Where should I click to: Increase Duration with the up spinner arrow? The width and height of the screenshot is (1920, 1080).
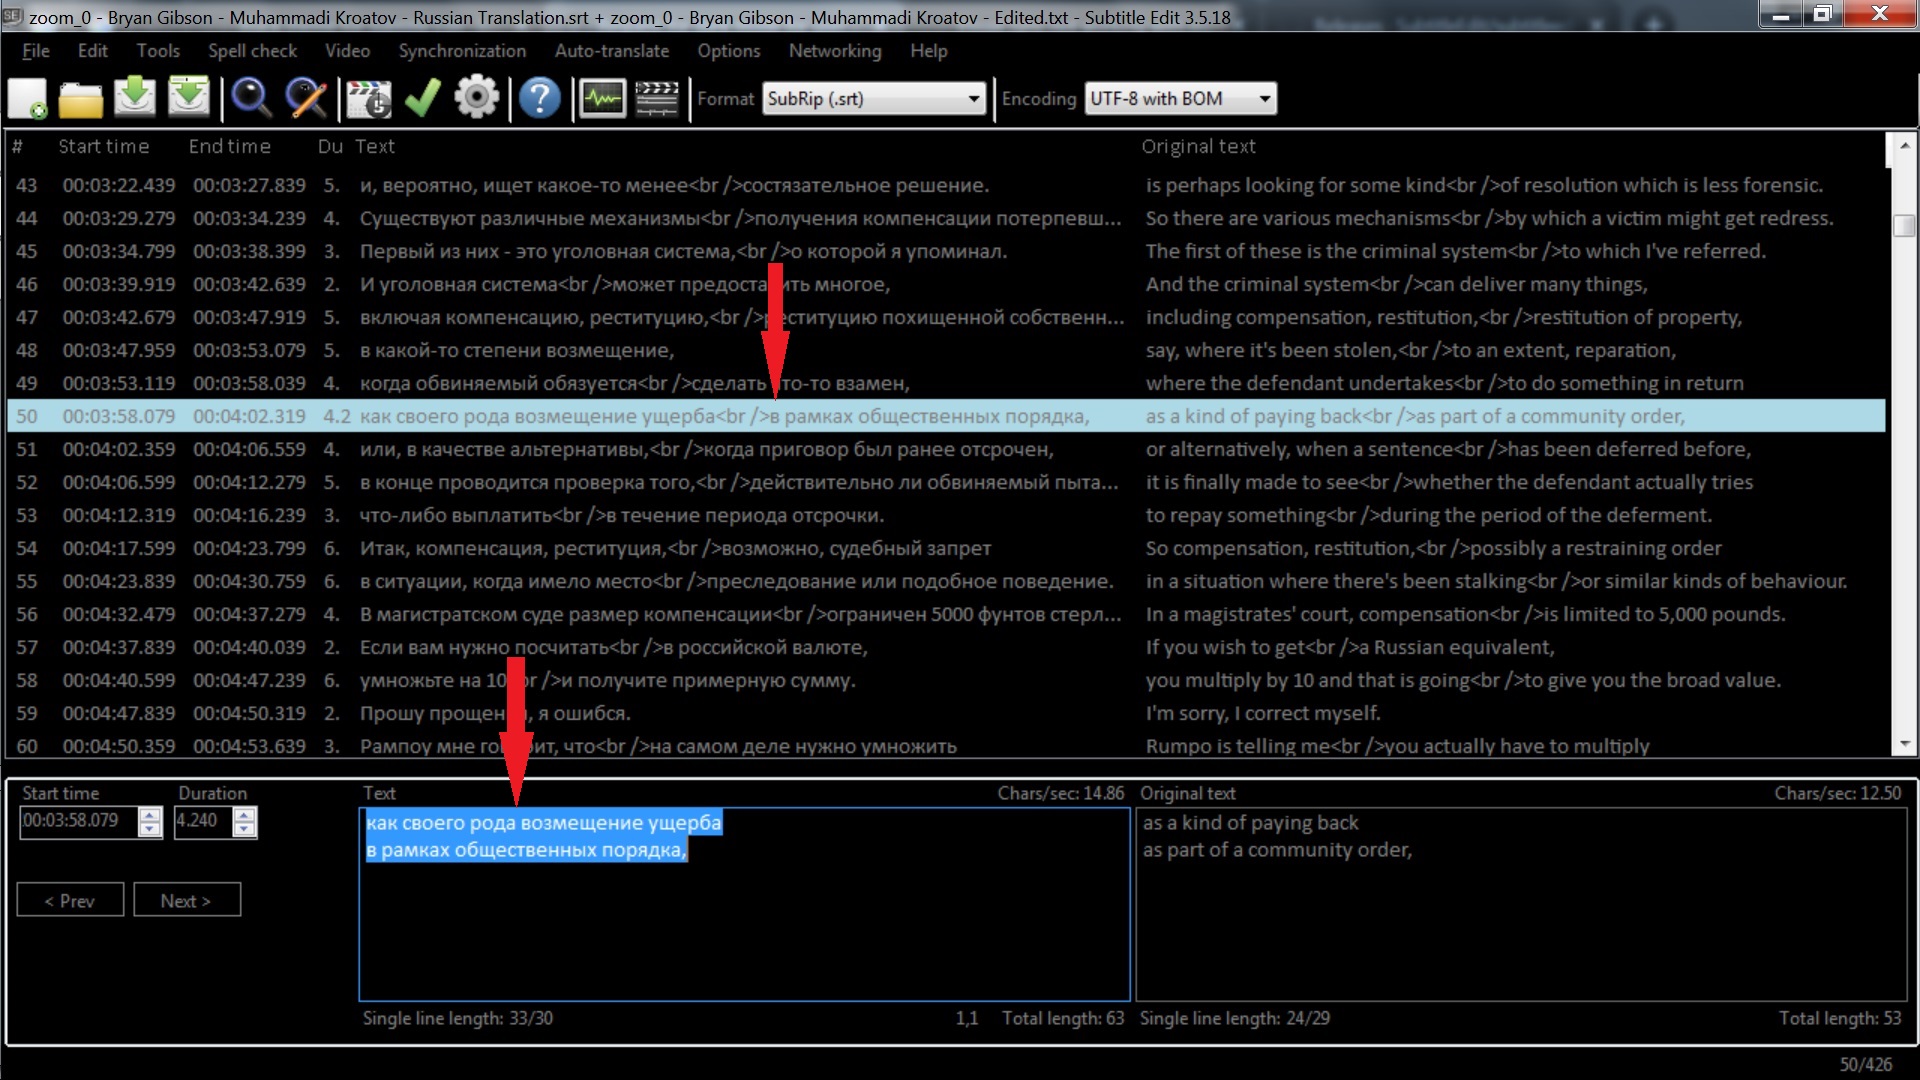(x=245, y=814)
